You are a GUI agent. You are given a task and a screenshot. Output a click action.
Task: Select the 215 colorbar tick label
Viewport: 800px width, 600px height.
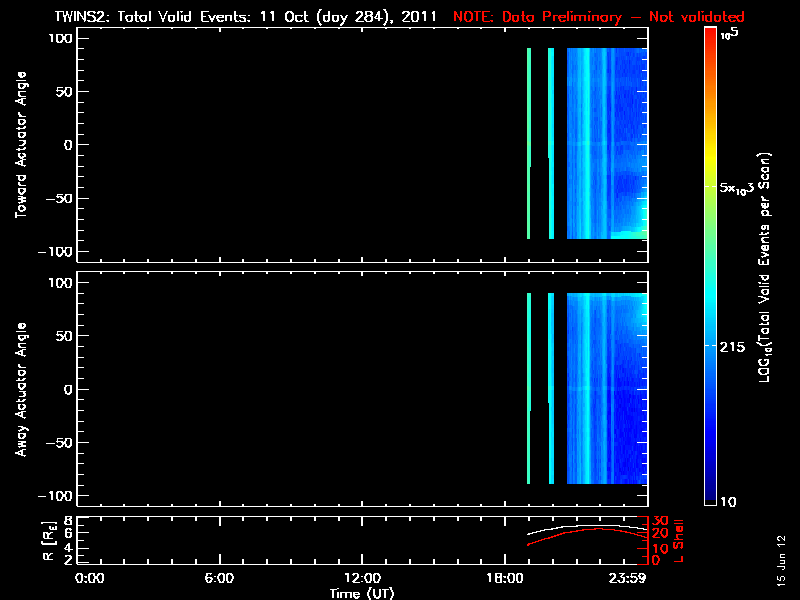point(736,346)
